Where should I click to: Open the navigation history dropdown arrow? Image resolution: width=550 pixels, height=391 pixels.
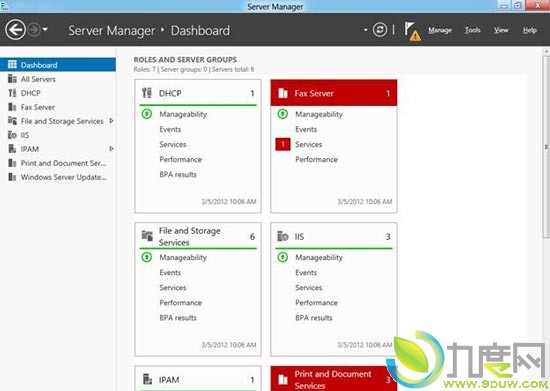45,30
